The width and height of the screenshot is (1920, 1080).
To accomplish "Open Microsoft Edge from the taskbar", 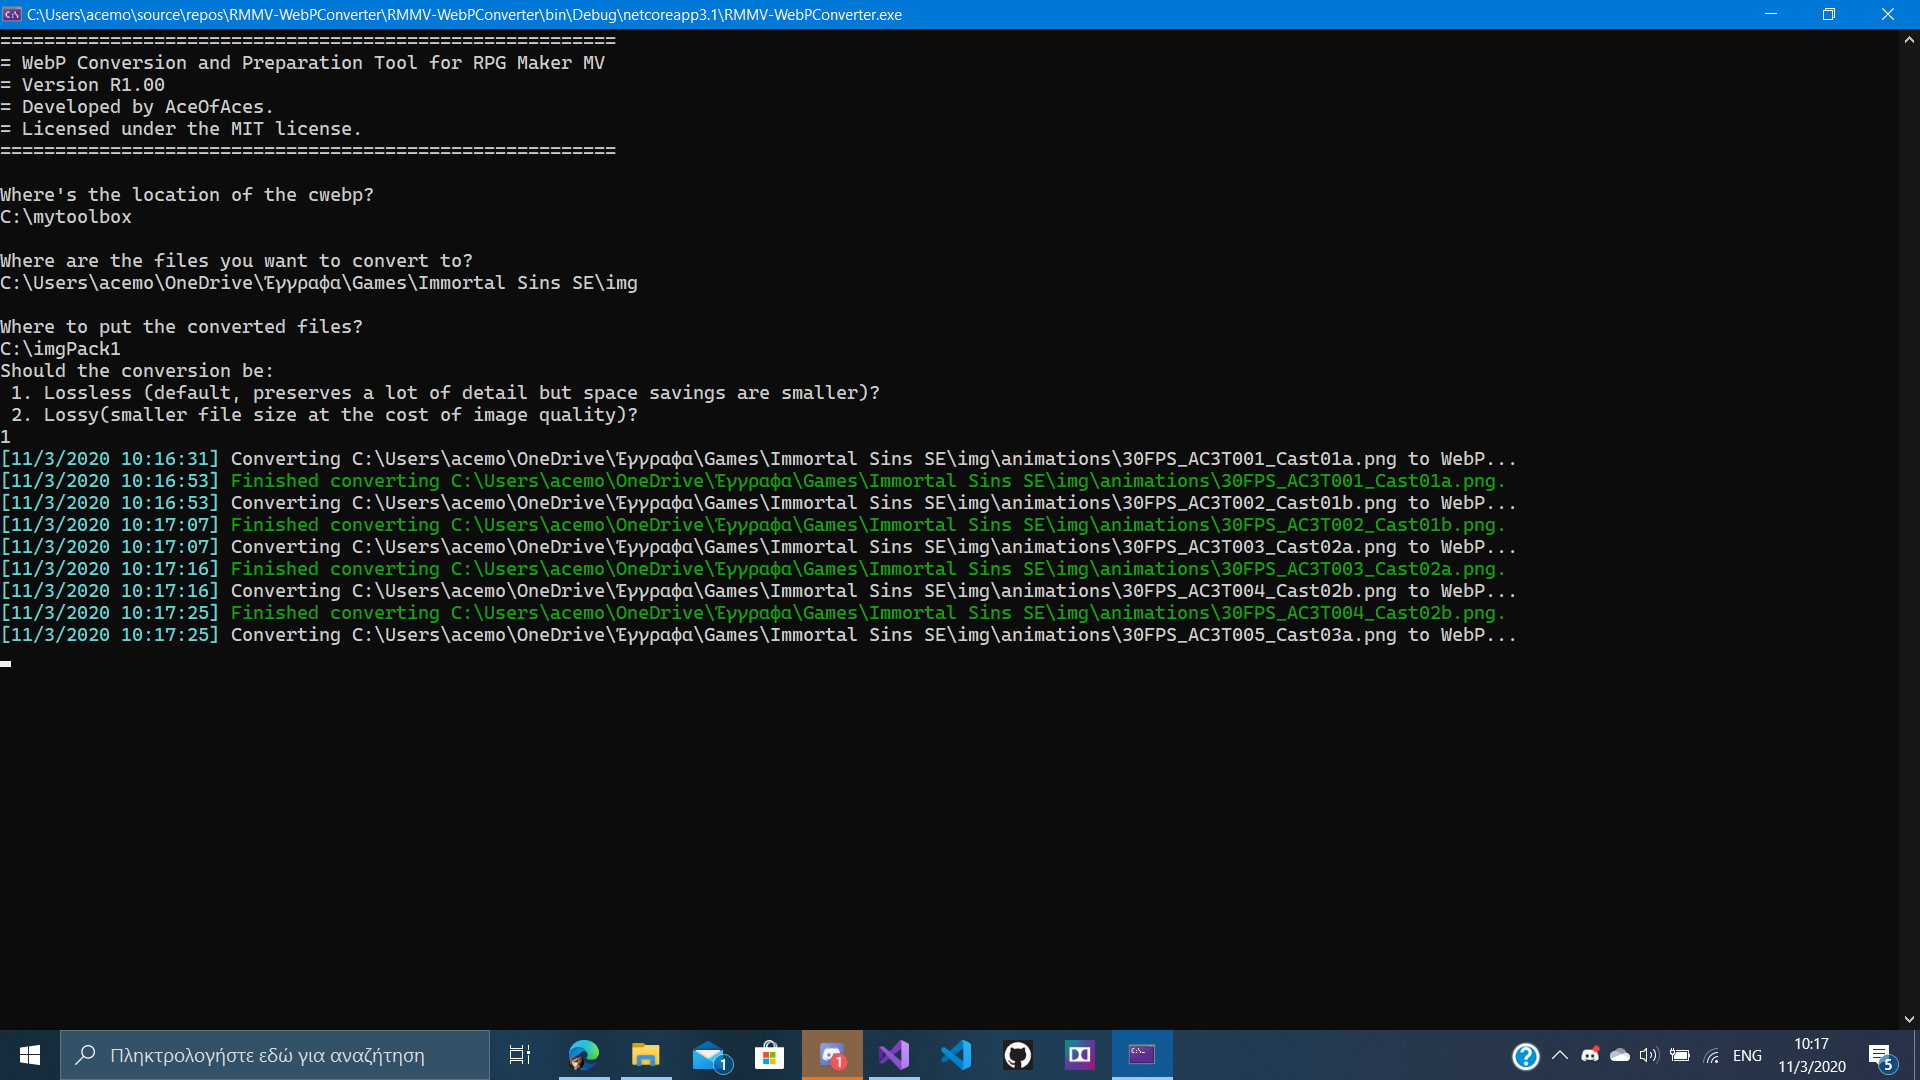I will coord(584,1055).
